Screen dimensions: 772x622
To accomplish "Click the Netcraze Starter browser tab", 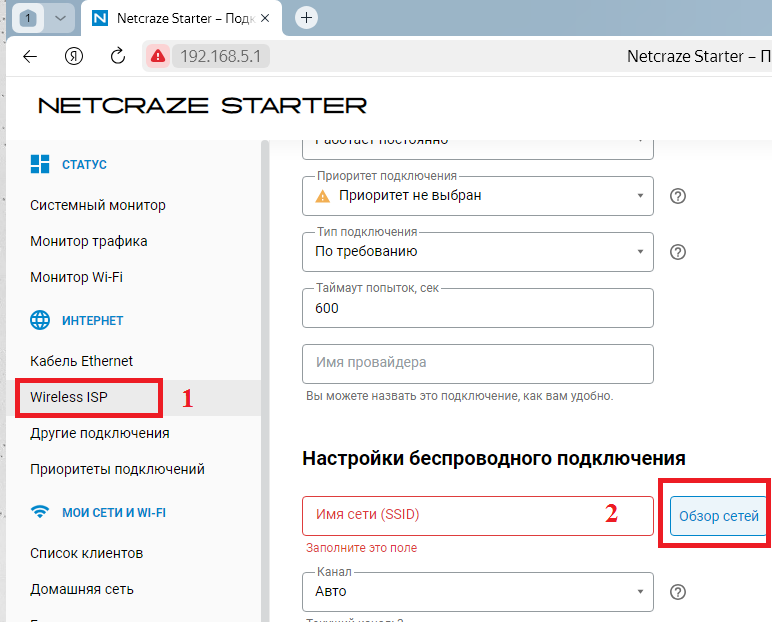I will click(x=181, y=19).
